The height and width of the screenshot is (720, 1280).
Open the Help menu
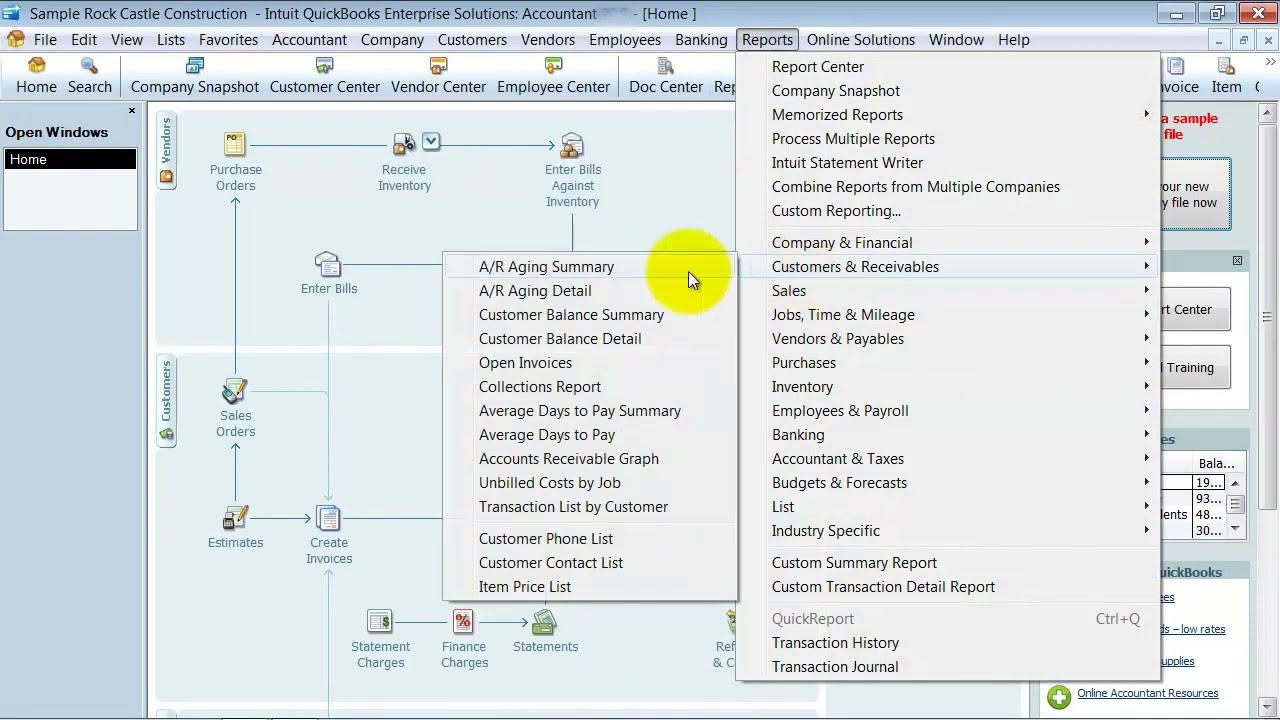tap(1013, 40)
